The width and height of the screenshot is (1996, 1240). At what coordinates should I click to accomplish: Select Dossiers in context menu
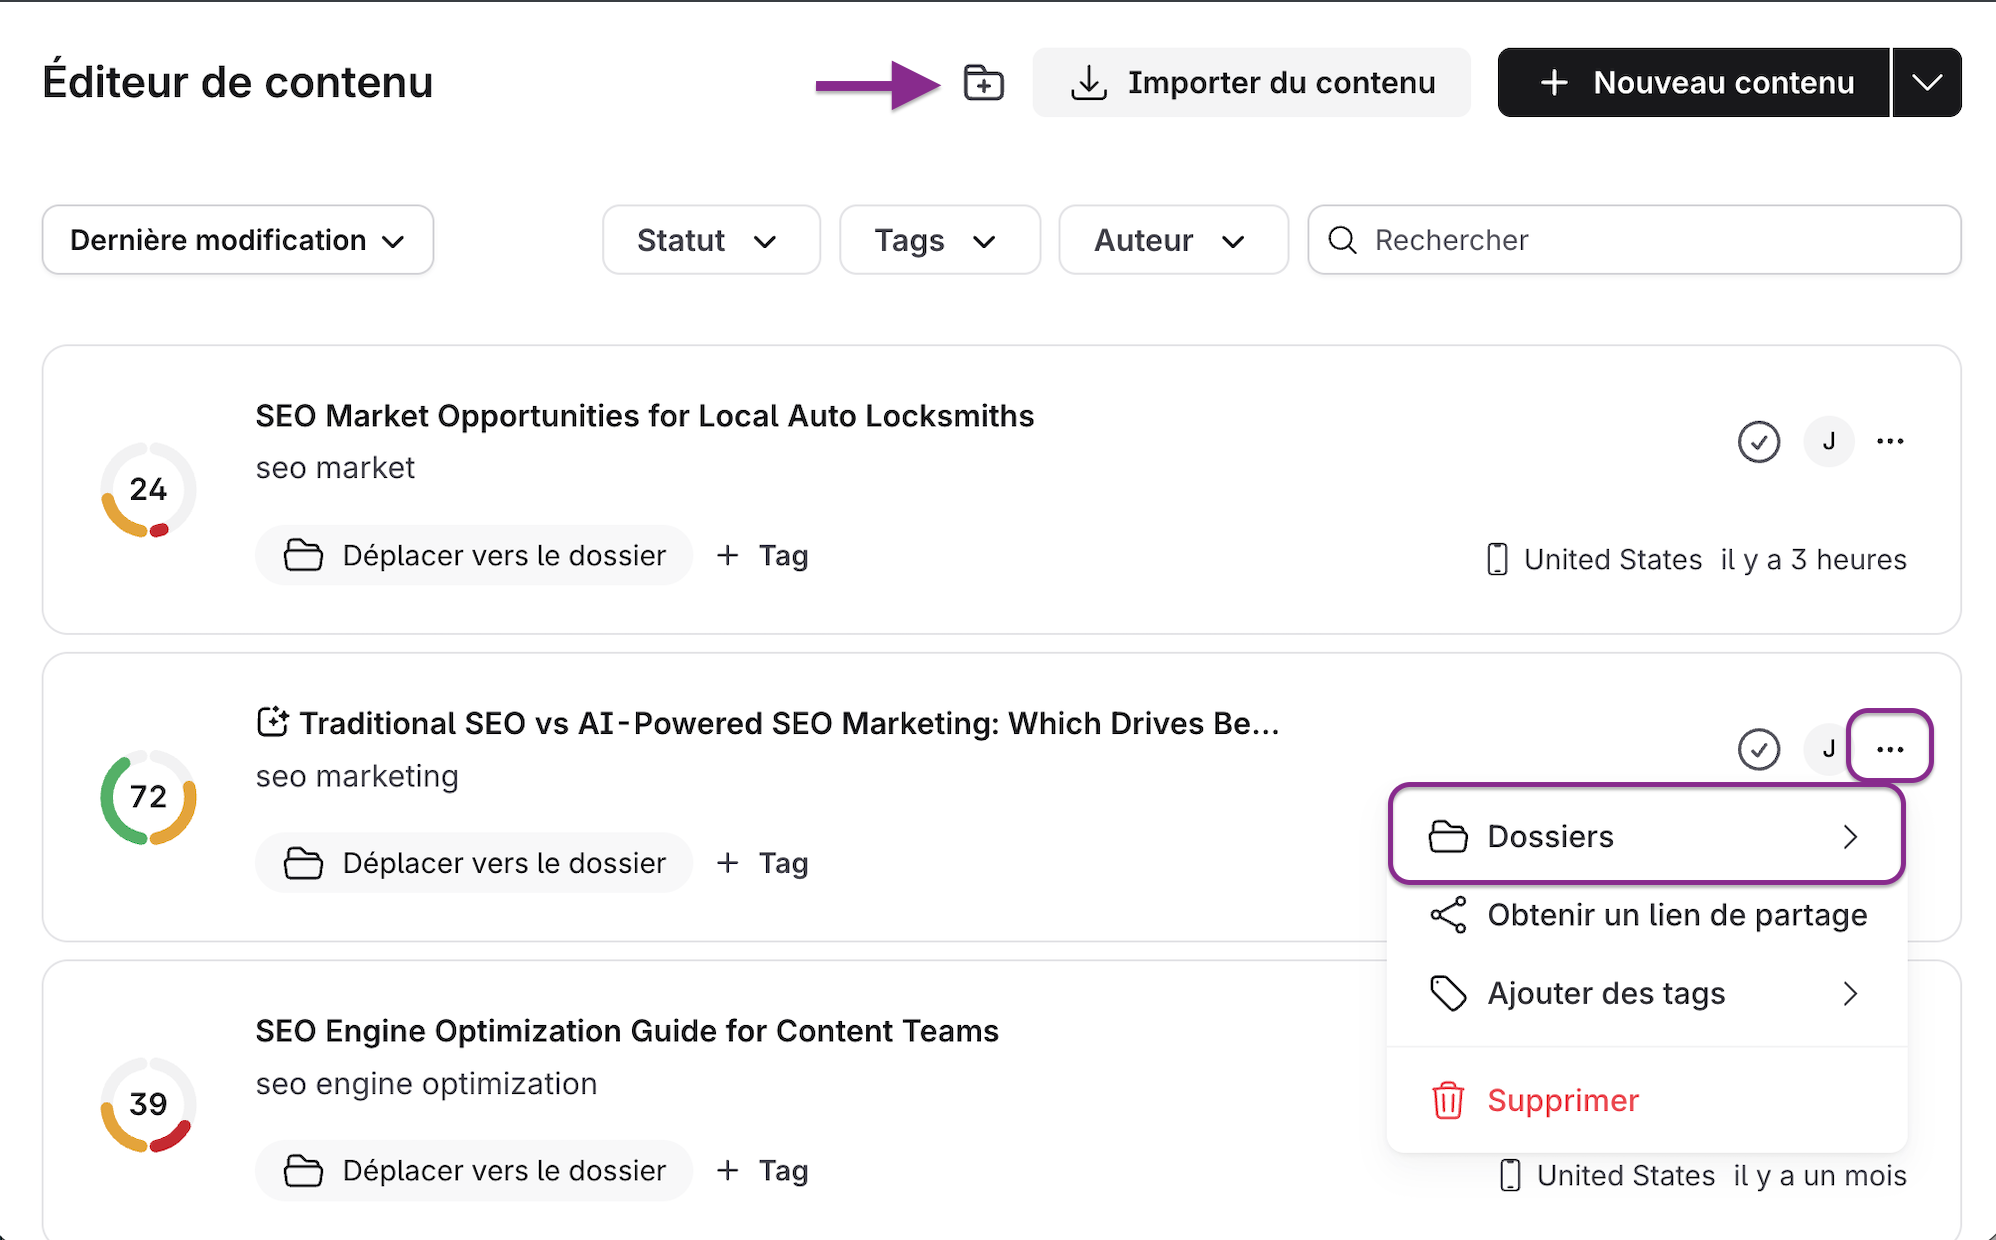[1646, 836]
